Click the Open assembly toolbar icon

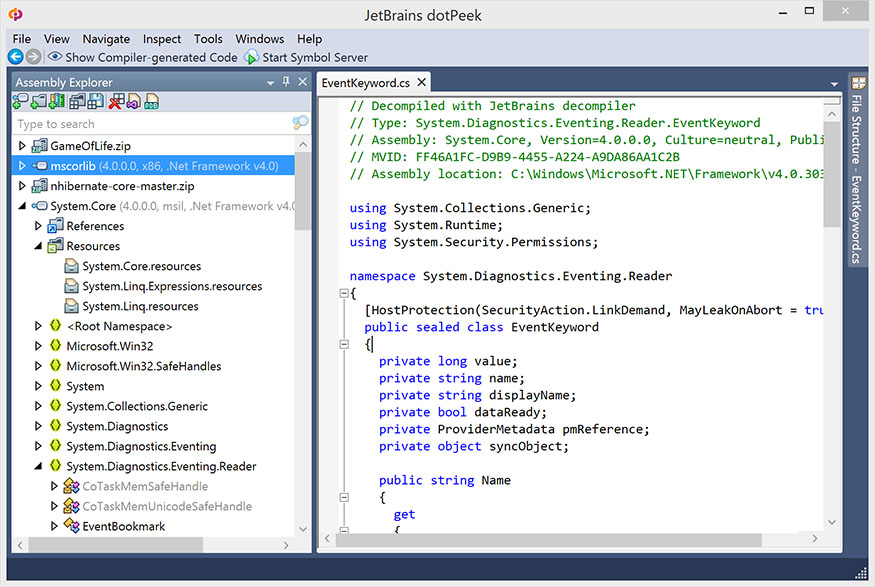pos(20,102)
